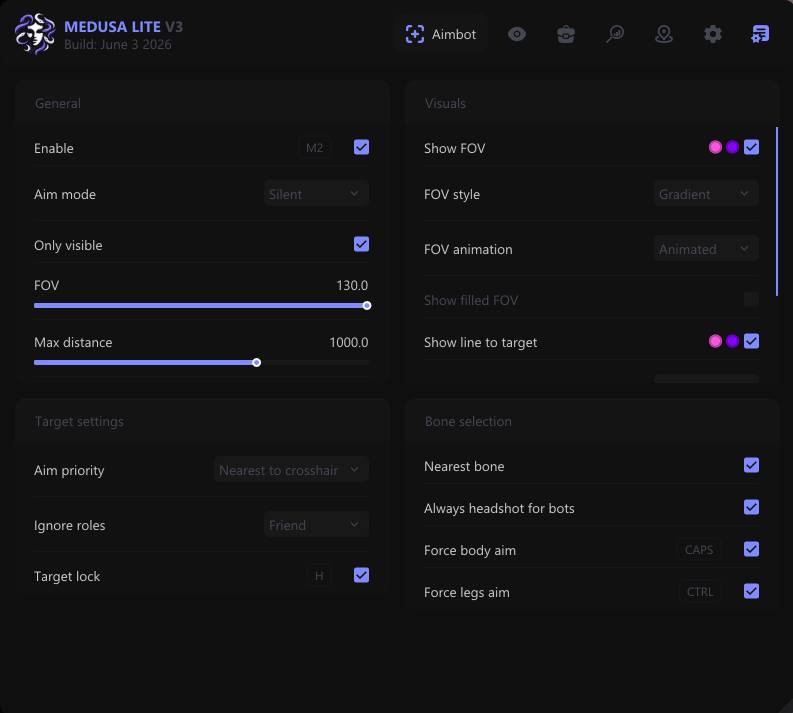Click the Medusa head logo
Image resolution: width=793 pixels, height=713 pixels.
(x=34, y=34)
